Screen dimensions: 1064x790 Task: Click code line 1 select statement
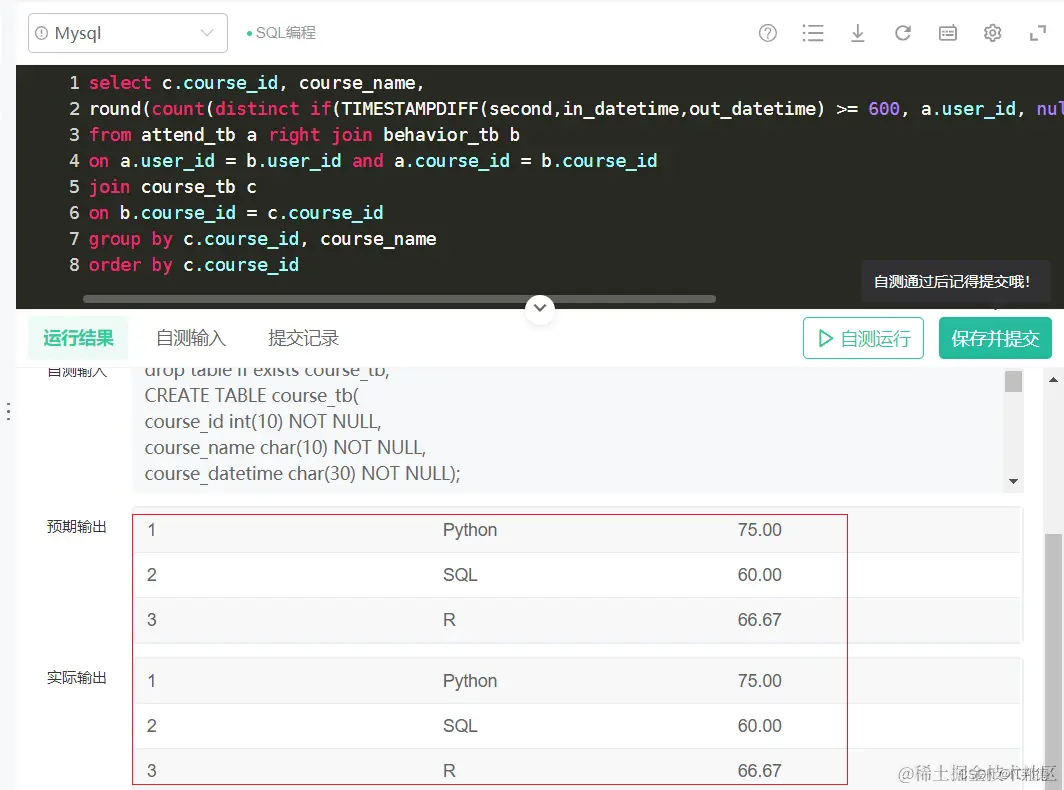tap(256, 83)
